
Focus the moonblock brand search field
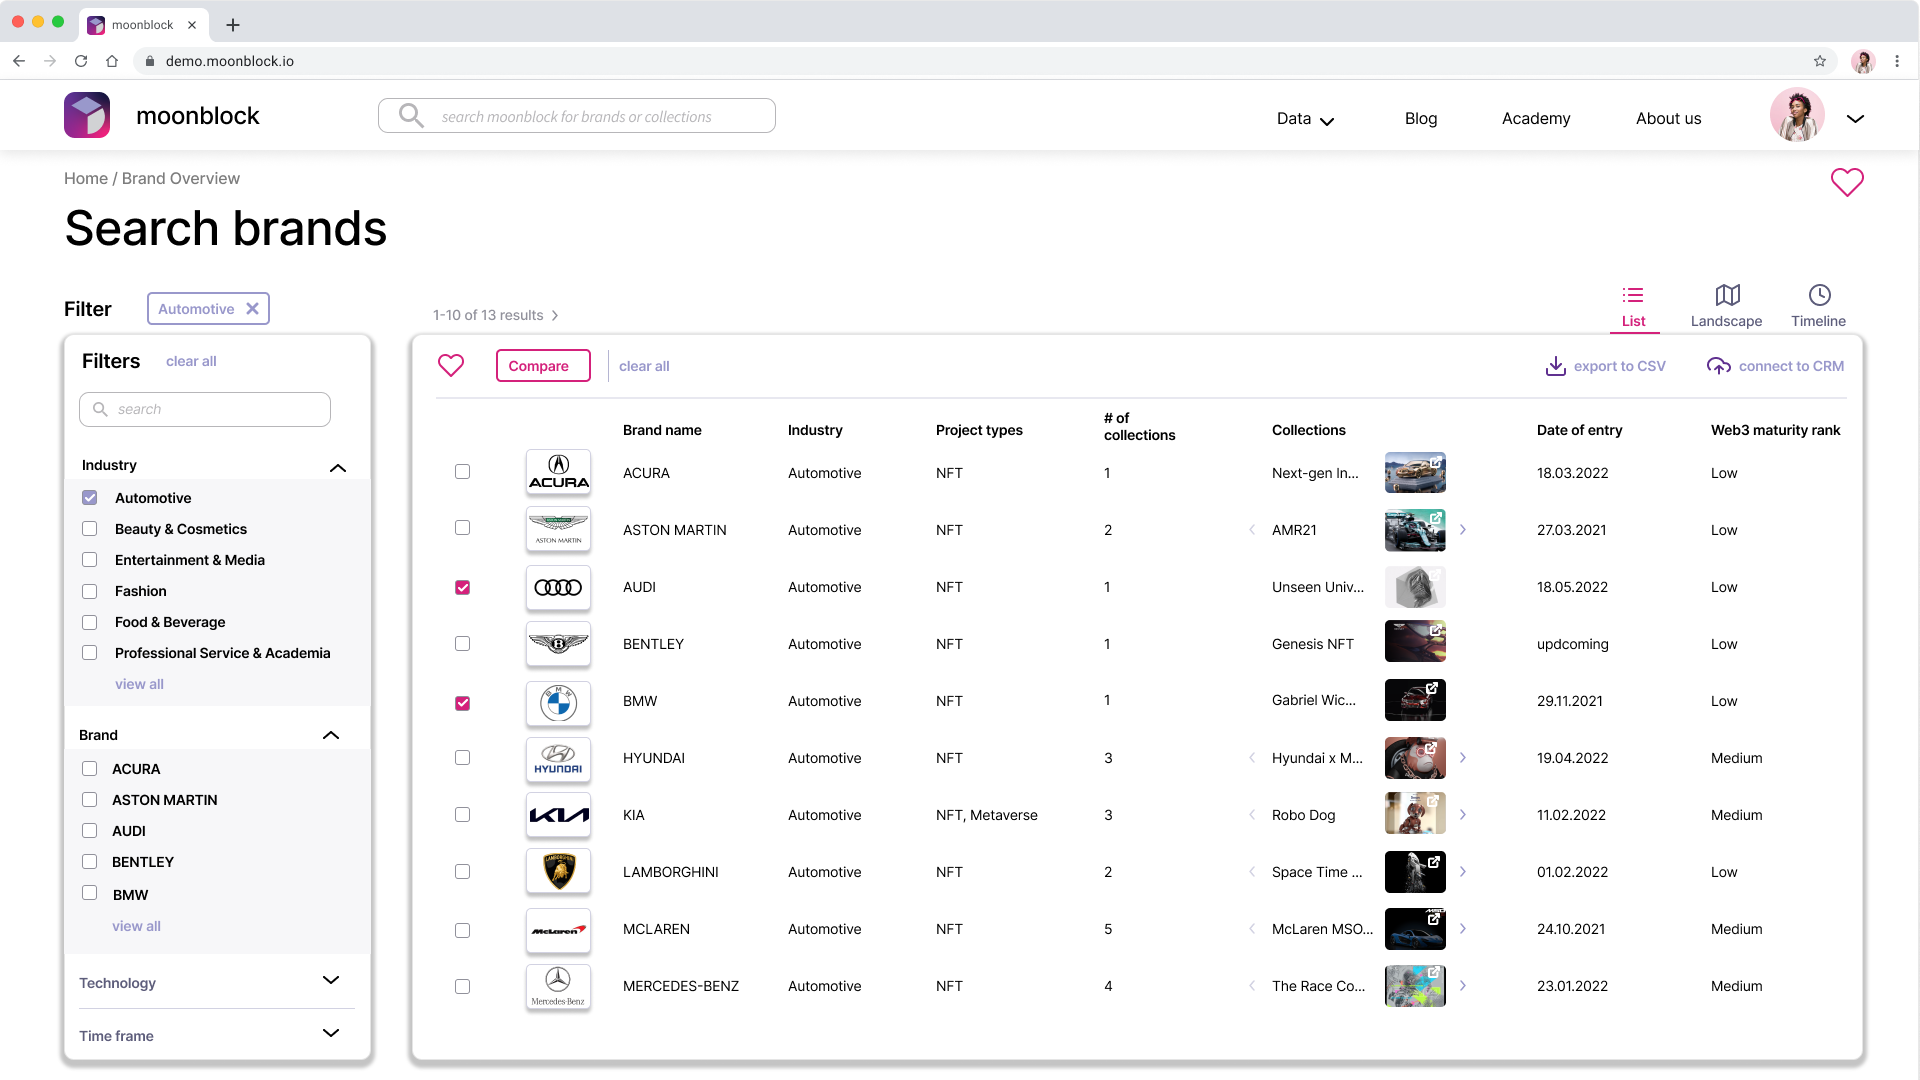point(577,116)
